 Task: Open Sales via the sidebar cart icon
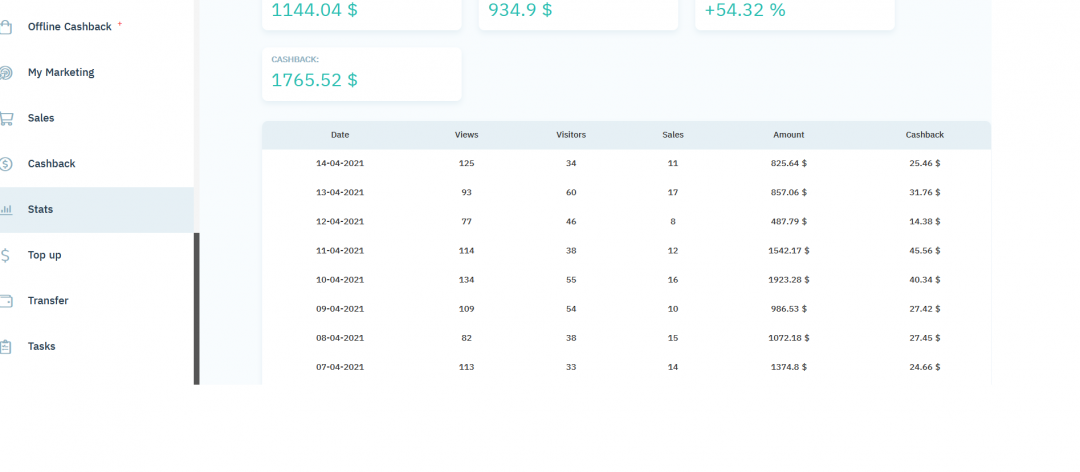[x=6, y=118]
